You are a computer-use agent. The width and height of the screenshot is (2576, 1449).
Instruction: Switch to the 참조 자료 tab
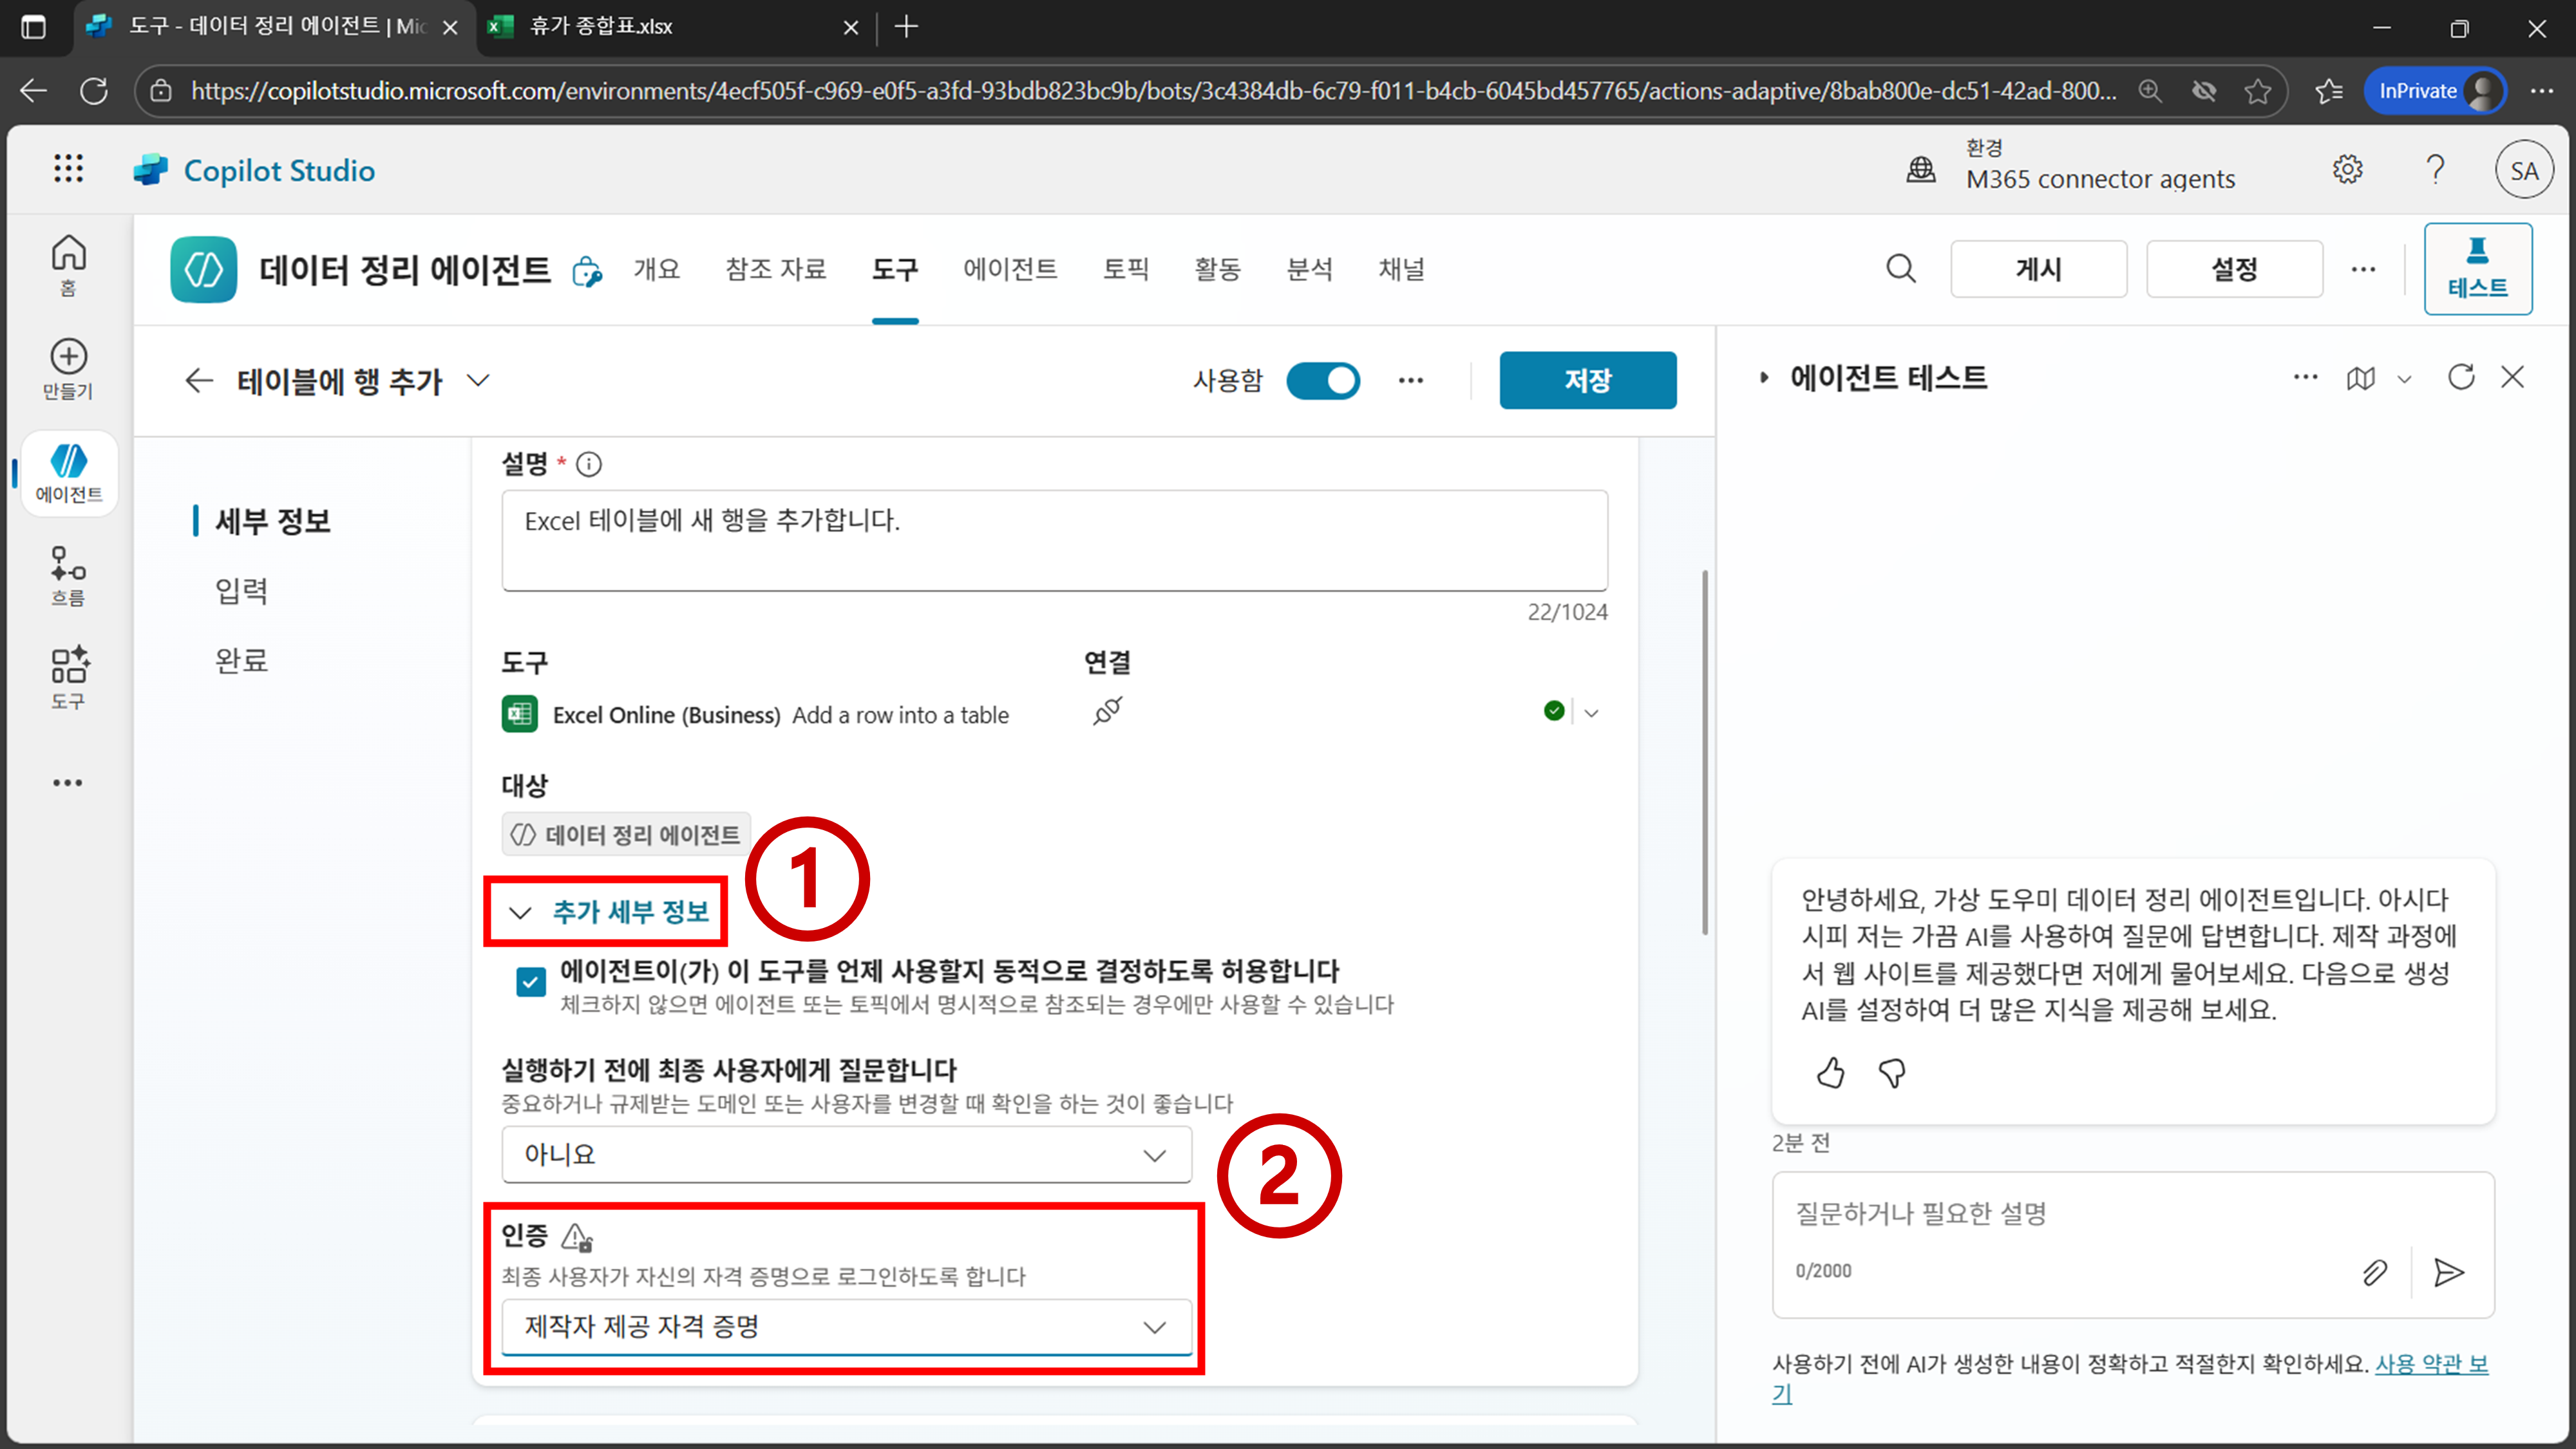pyautogui.click(x=775, y=269)
